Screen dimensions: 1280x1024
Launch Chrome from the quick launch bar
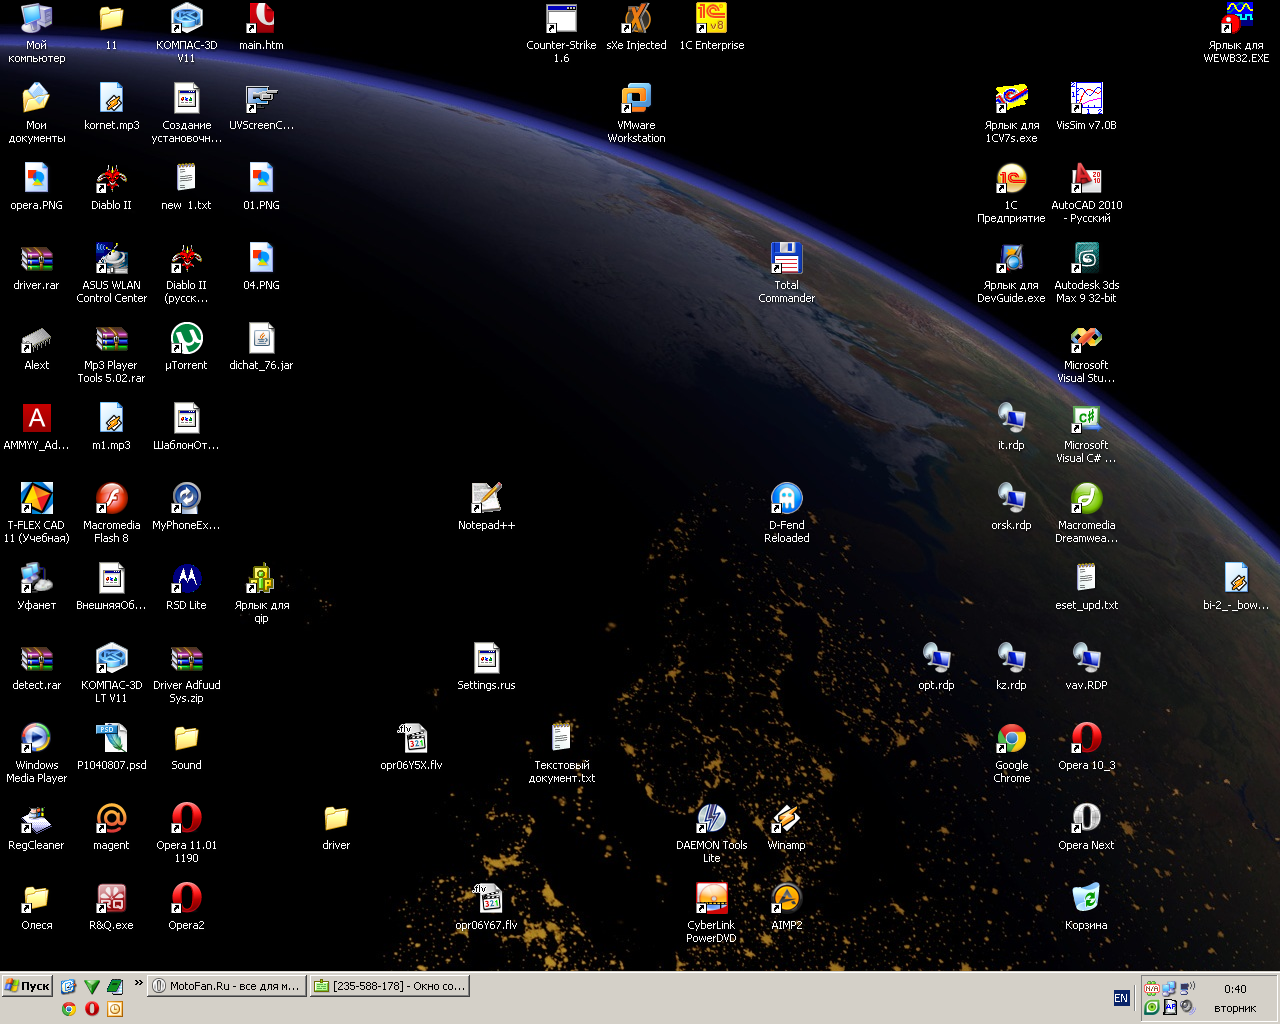click(x=69, y=1009)
